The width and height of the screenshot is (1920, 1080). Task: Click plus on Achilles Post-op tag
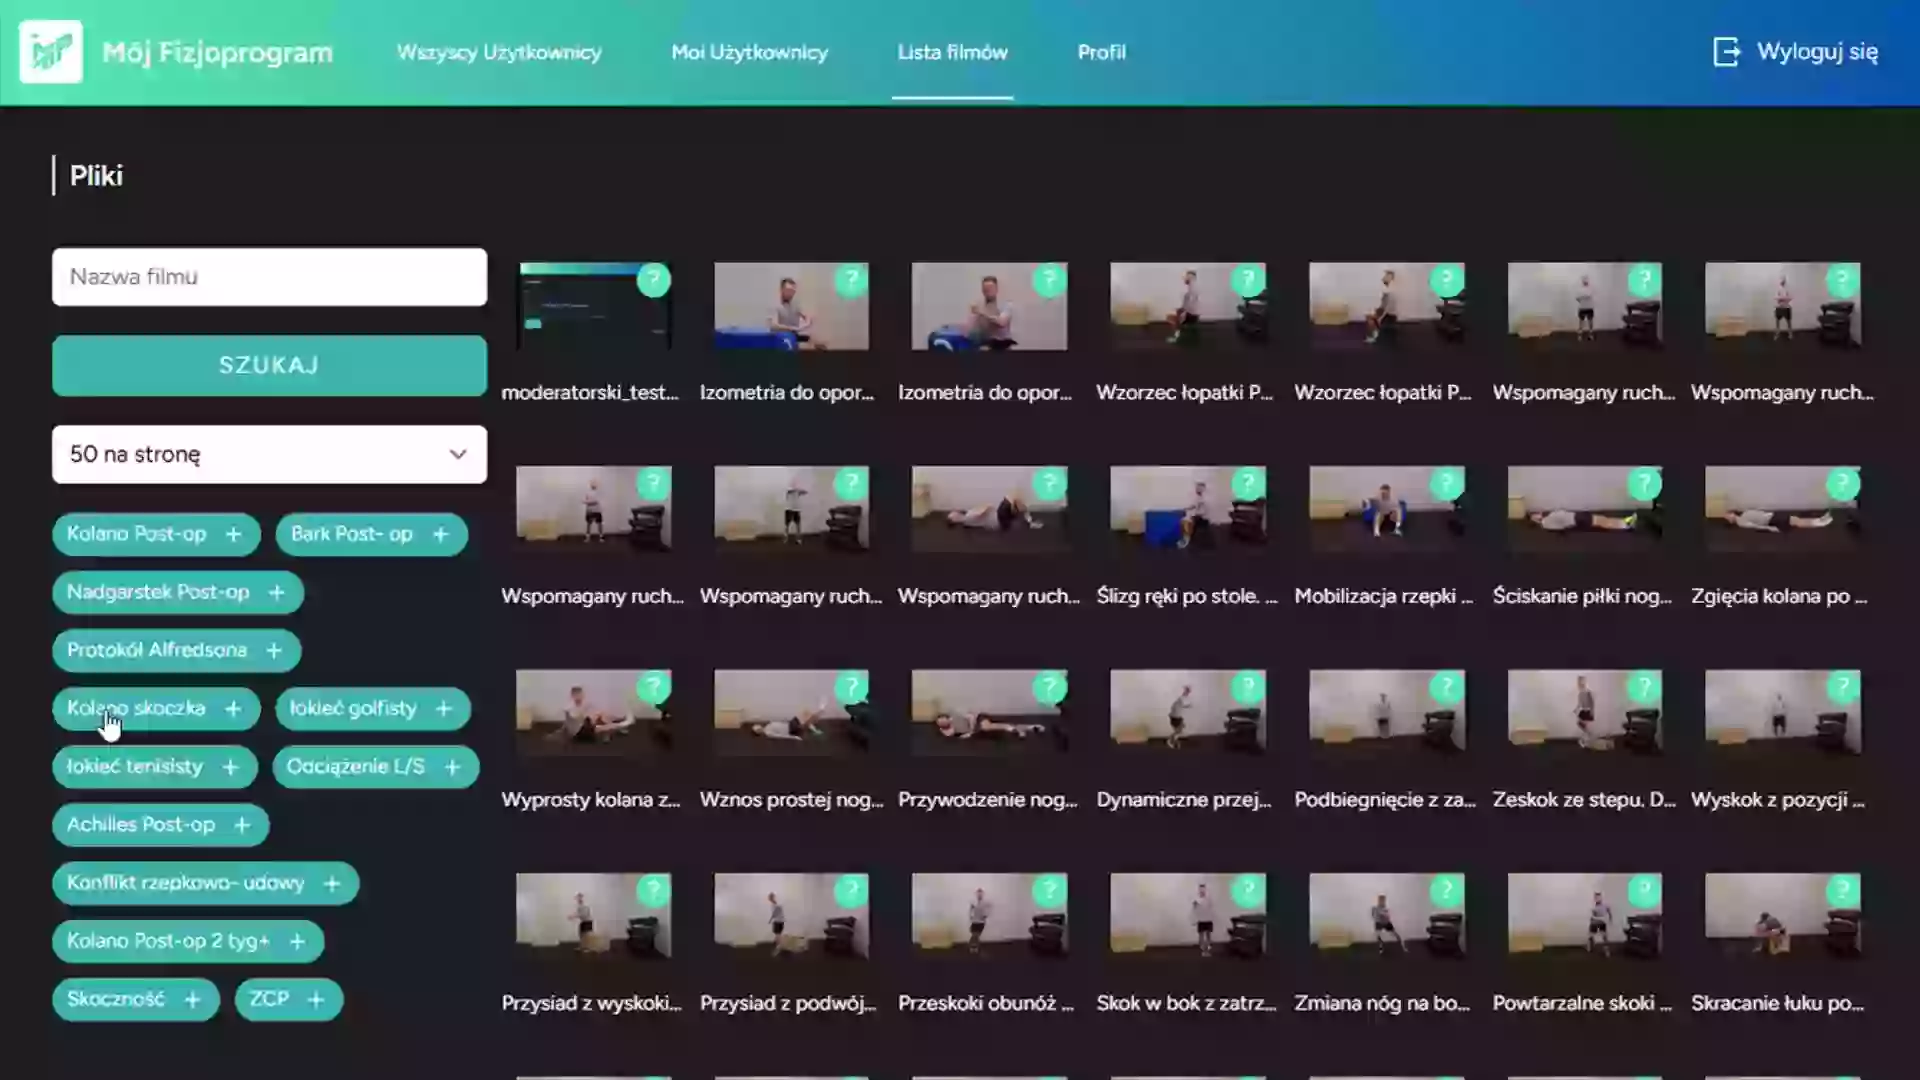(x=242, y=825)
